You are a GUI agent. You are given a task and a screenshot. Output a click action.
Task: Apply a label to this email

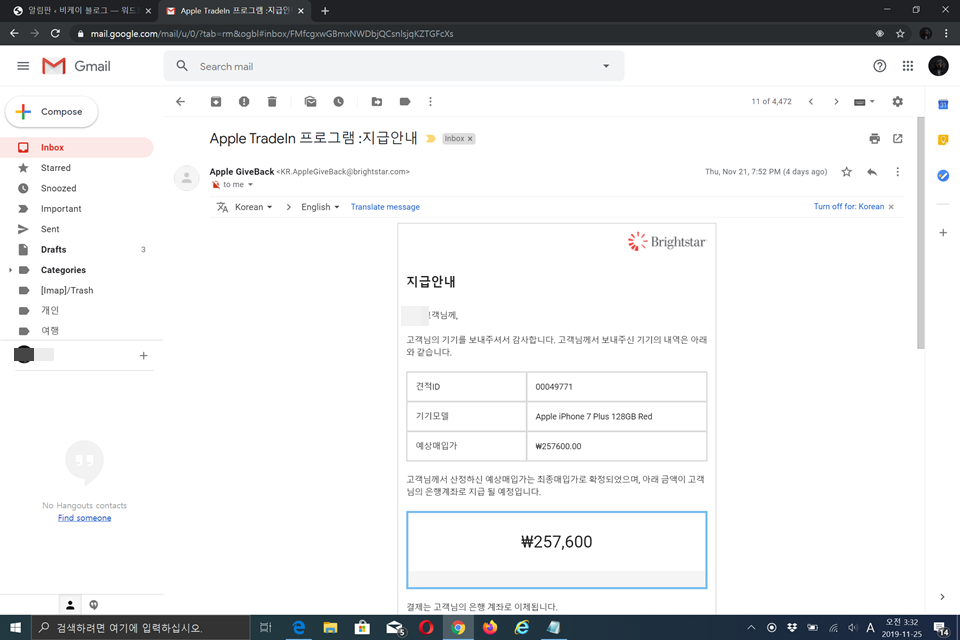[x=405, y=102]
